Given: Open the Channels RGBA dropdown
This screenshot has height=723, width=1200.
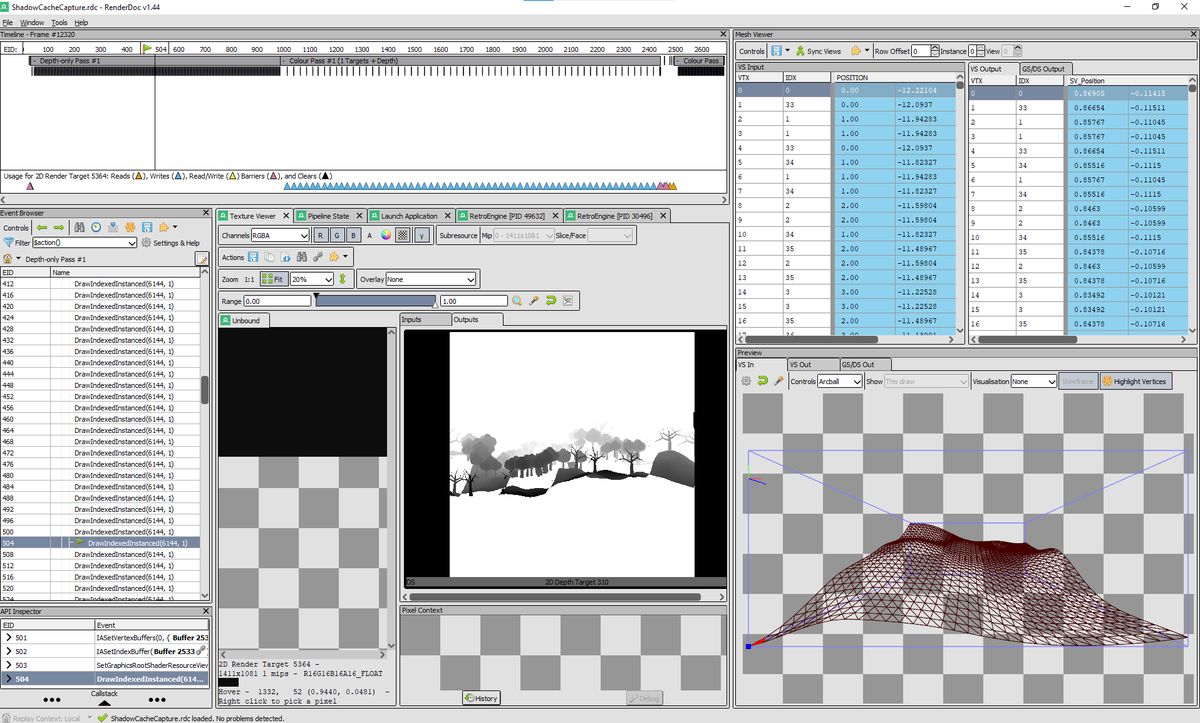Looking at the screenshot, I should (280, 235).
